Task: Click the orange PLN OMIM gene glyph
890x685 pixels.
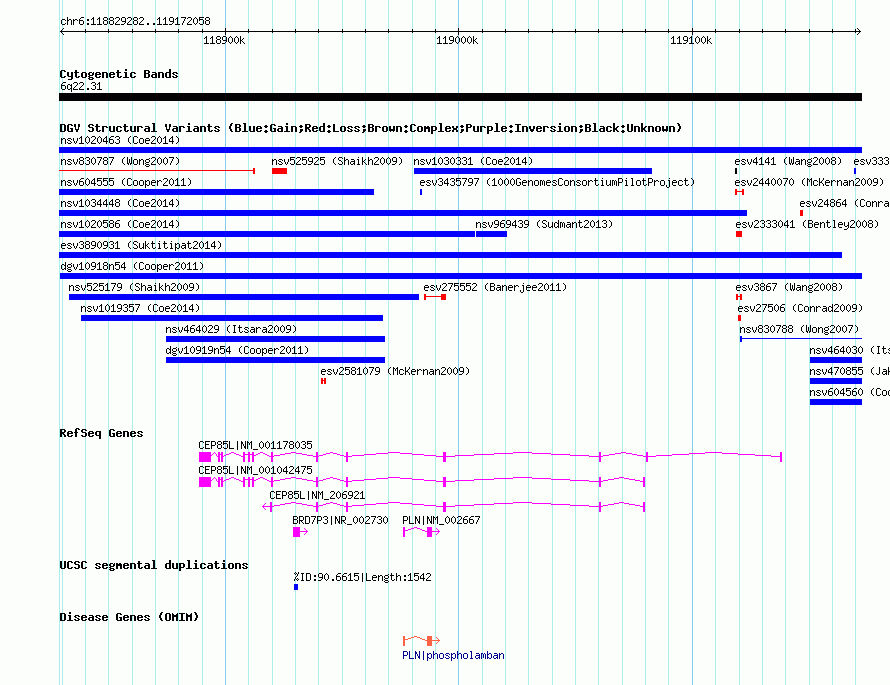Action: (421, 641)
